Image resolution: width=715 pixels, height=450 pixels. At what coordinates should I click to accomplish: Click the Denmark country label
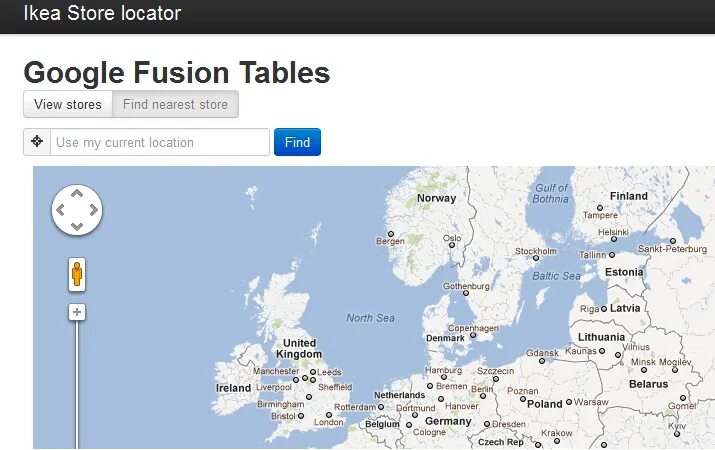tap(445, 338)
